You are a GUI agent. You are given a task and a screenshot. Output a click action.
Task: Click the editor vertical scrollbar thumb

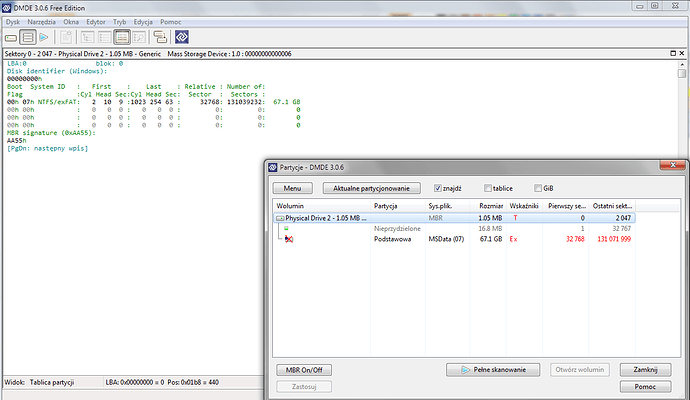click(x=682, y=73)
